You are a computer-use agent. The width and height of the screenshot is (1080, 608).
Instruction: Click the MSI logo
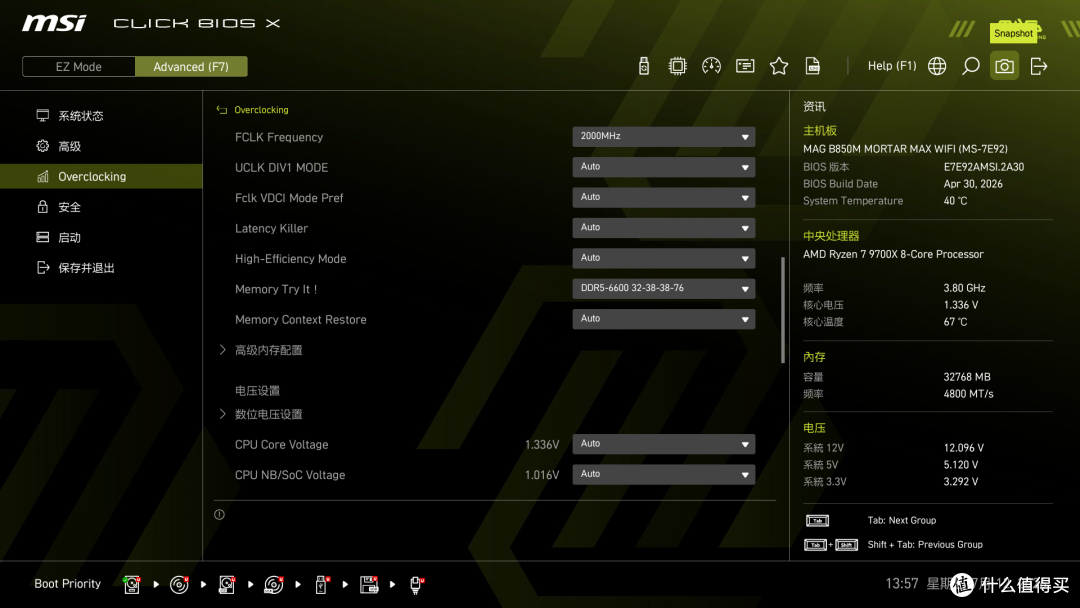54,23
